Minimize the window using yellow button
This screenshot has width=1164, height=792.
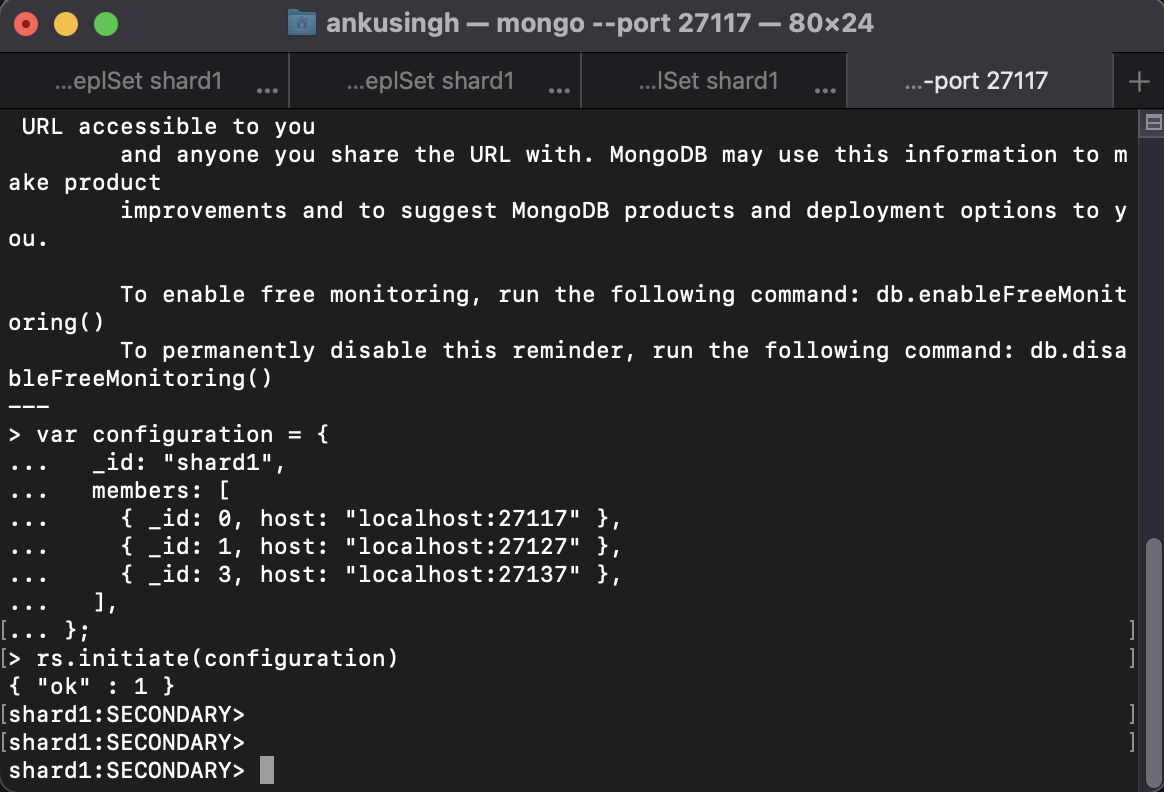click(x=66, y=23)
